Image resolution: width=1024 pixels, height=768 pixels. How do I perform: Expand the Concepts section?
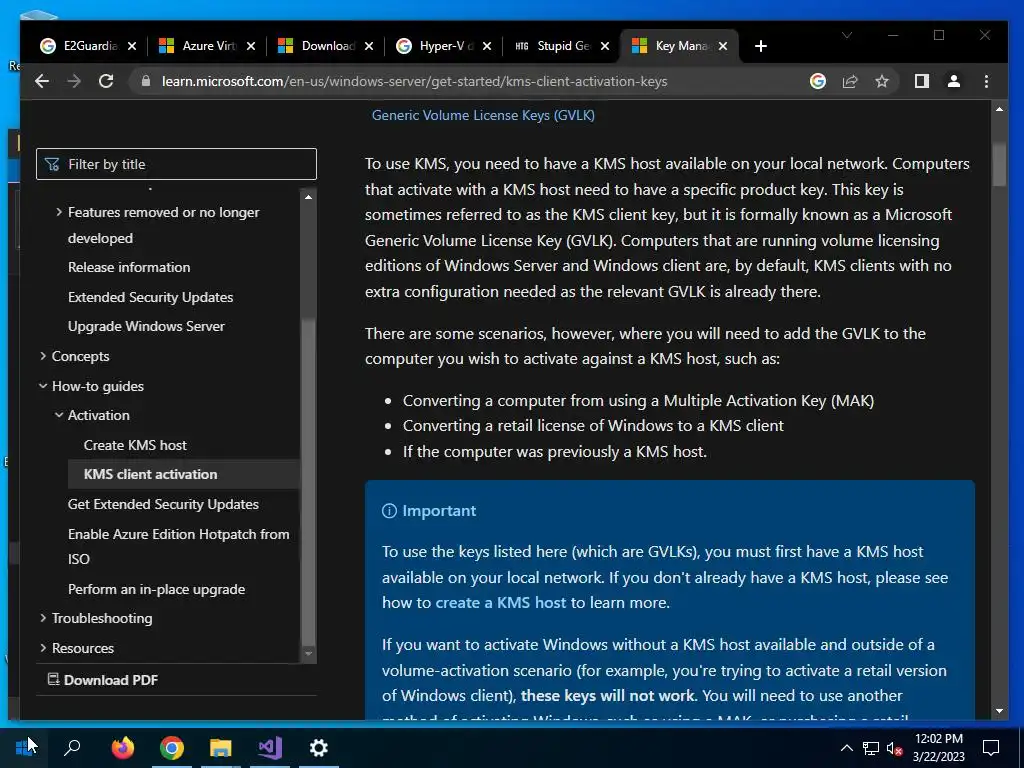[43, 356]
